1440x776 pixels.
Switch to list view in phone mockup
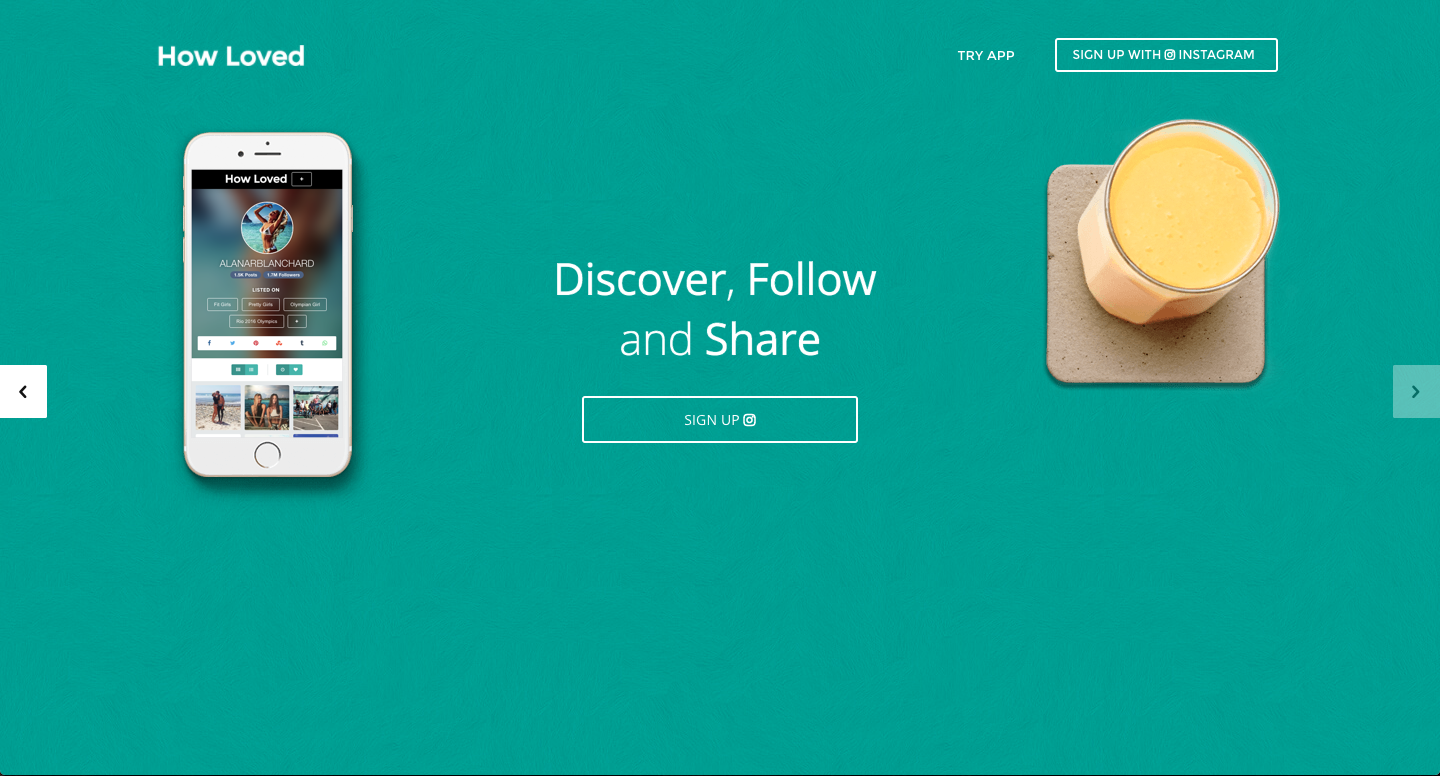click(x=251, y=370)
